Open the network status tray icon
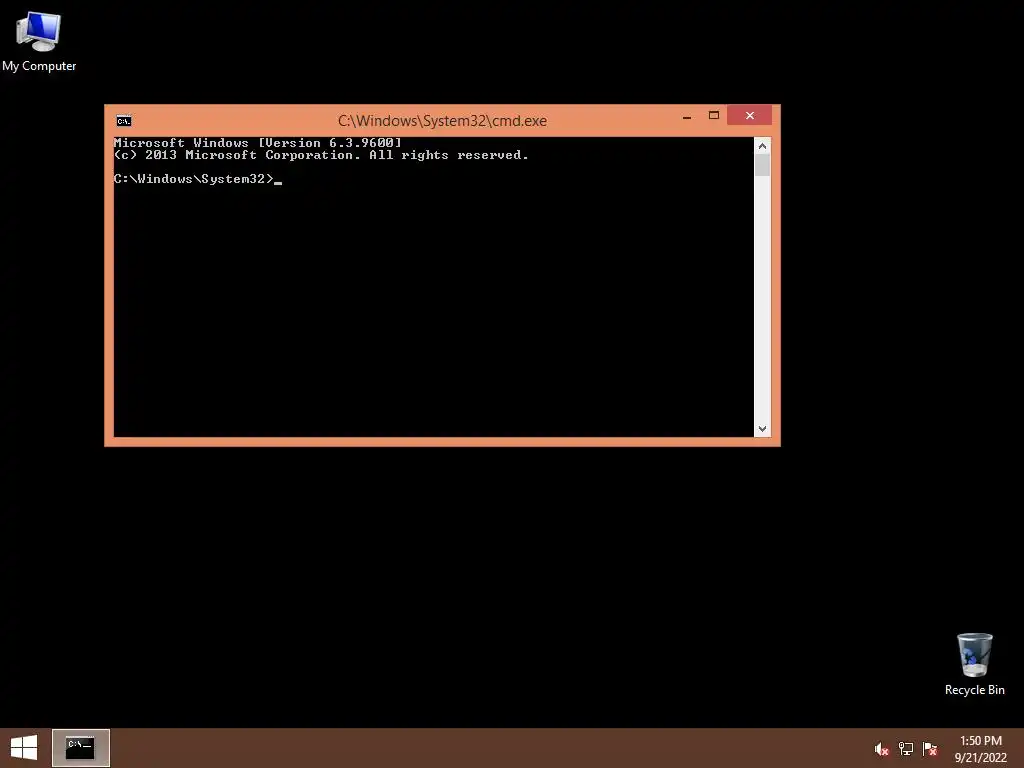Screen dimensions: 1024x768 tap(905, 749)
